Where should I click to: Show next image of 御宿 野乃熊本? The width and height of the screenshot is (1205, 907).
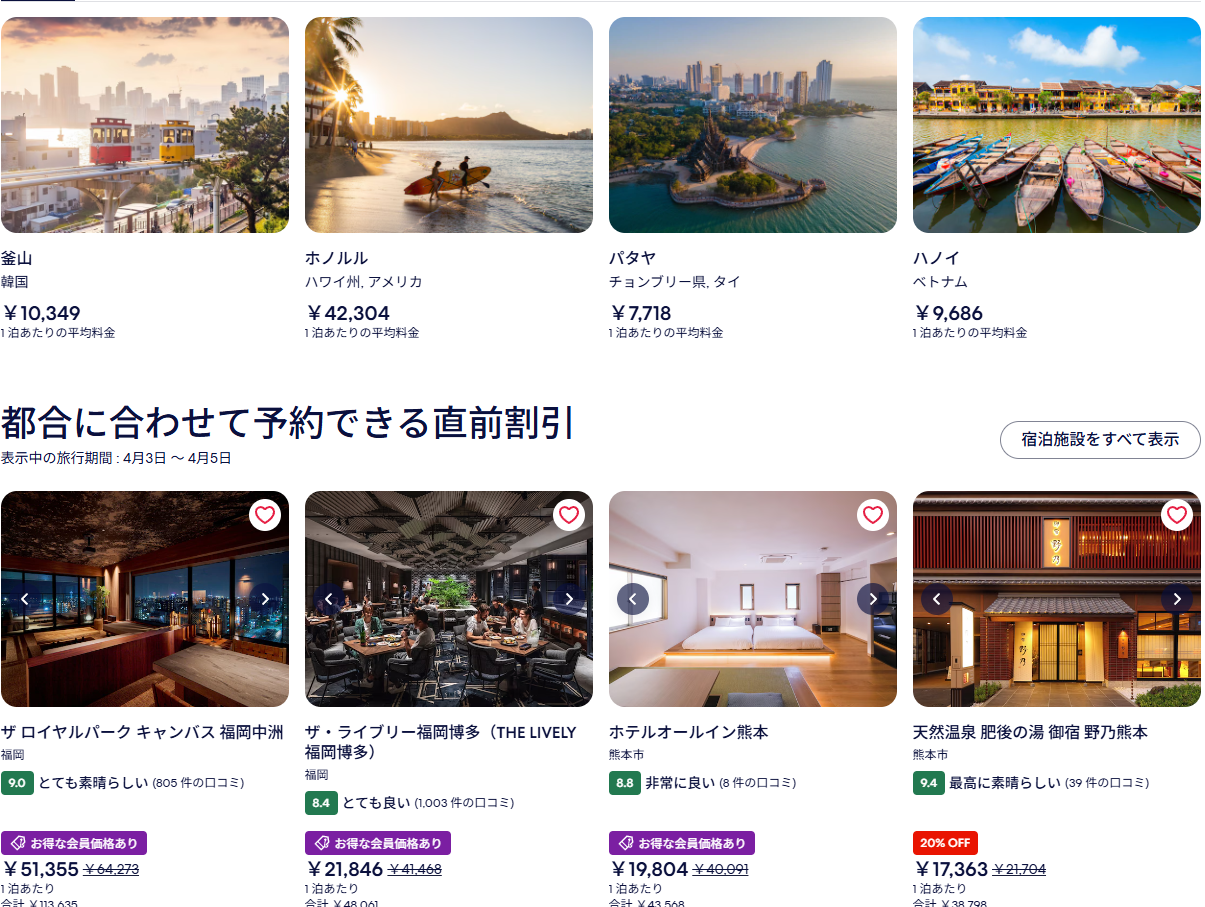click(1177, 599)
